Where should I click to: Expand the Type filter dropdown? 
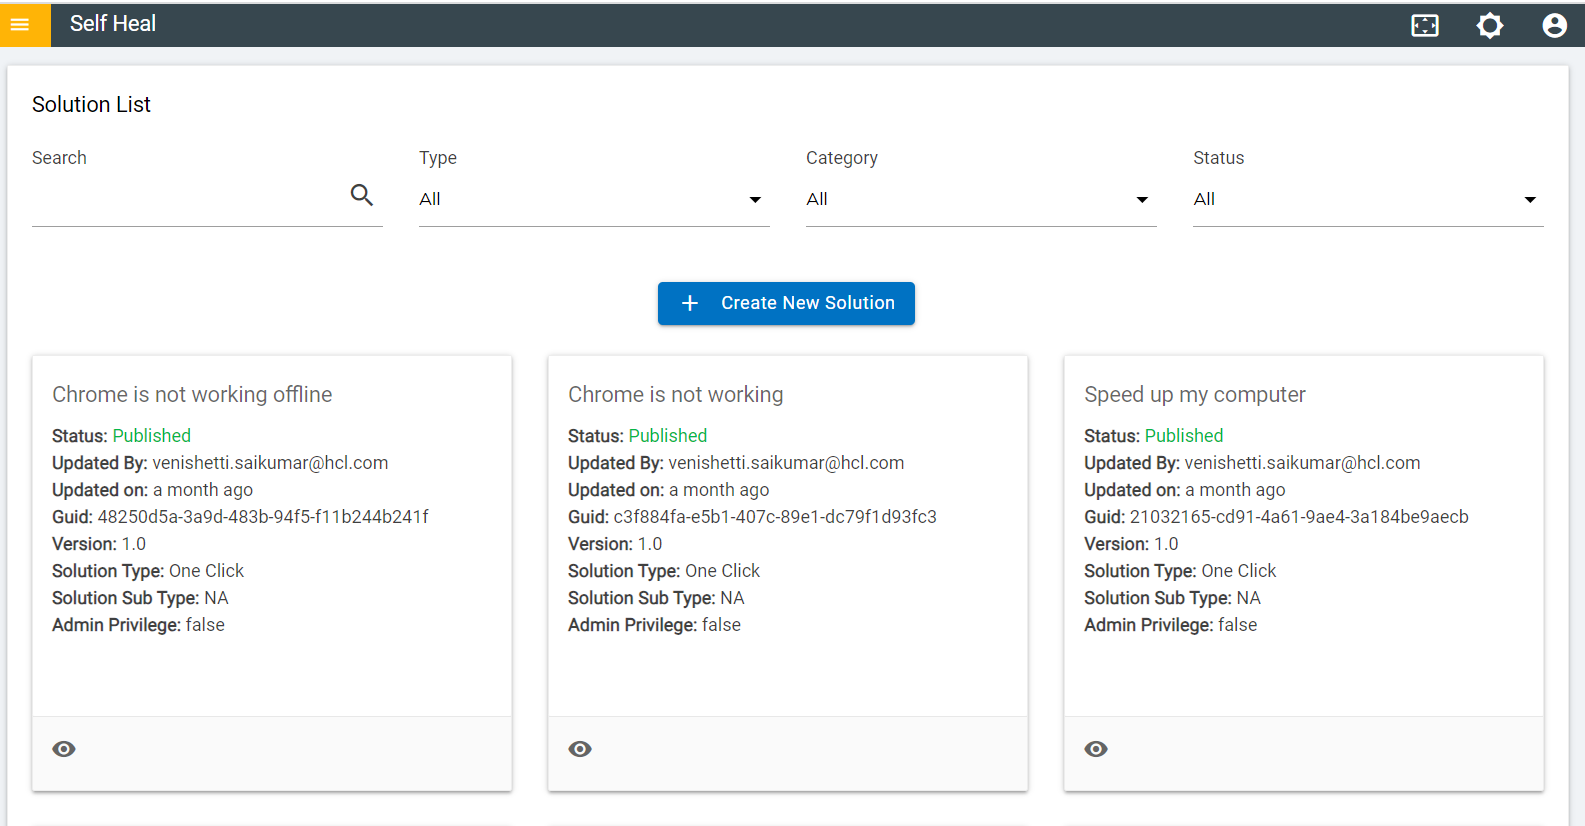tap(594, 199)
